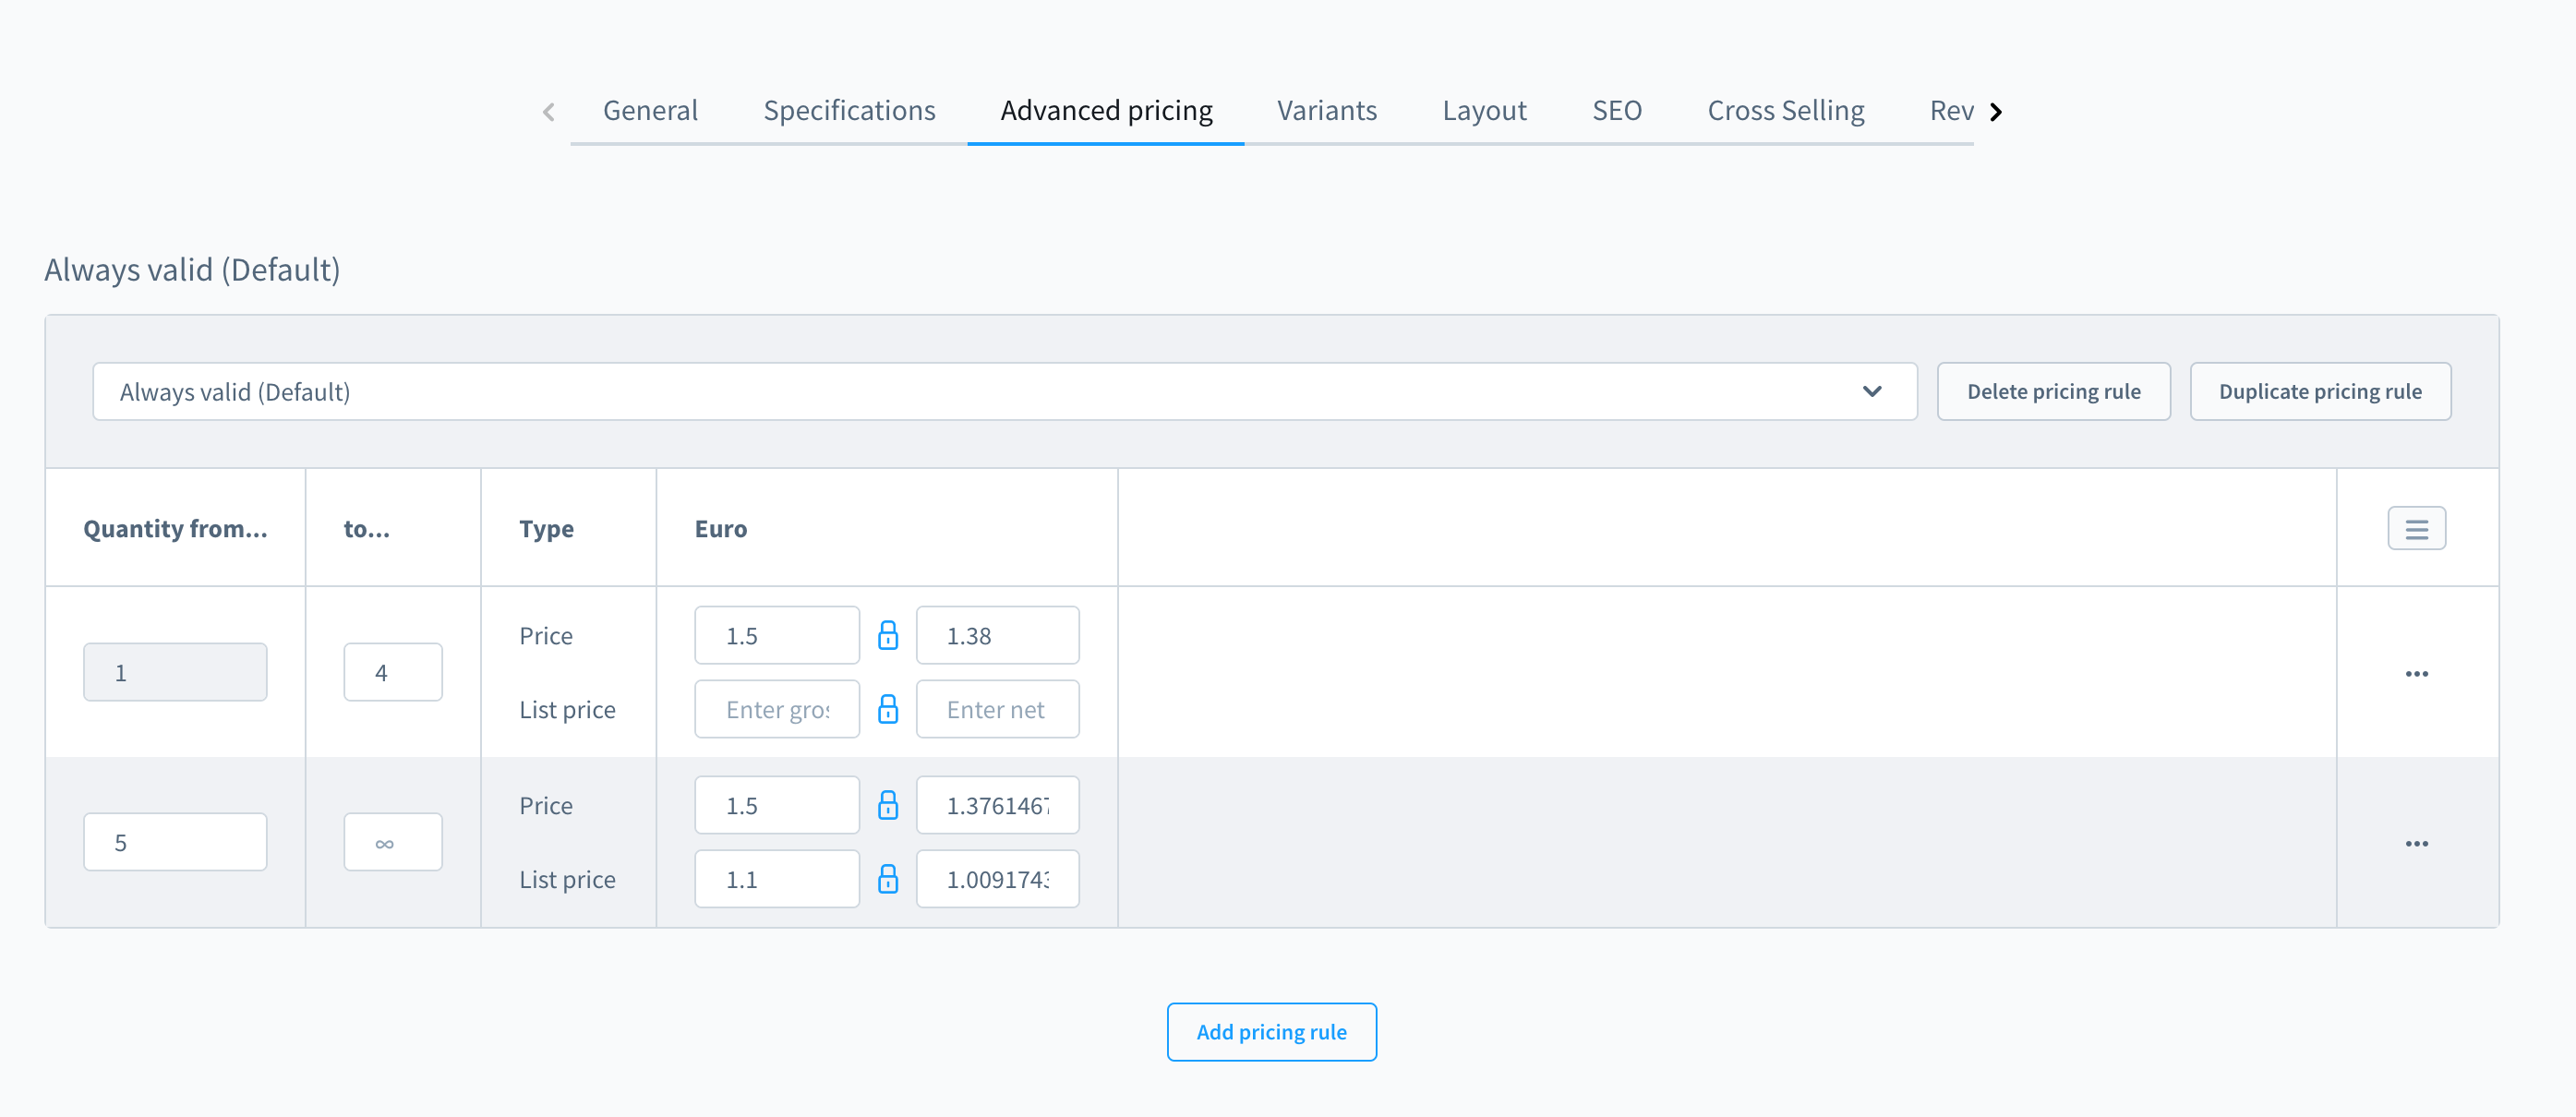Open the context menu for quantity 5 row
2576x1117 pixels.
[2417, 842]
